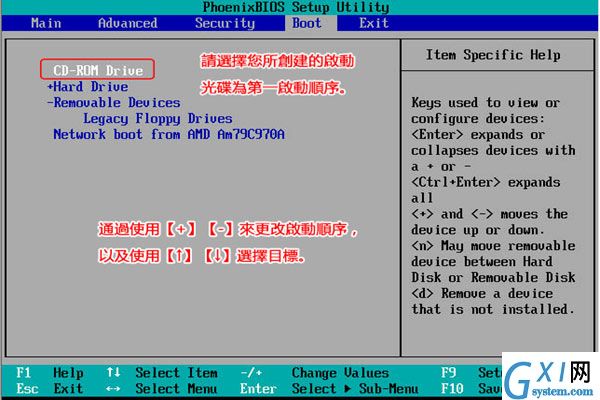Switch to the Advanced tab
The height and width of the screenshot is (400, 600).
pyautogui.click(x=127, y=23)
